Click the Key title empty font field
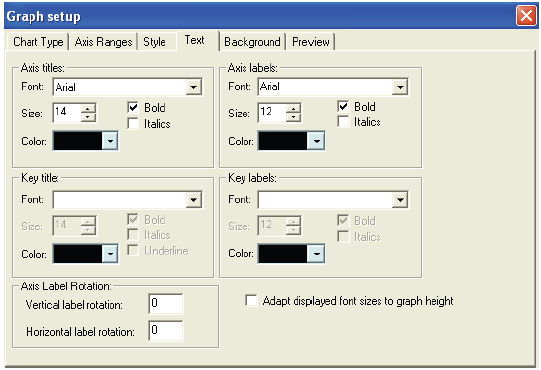This screenshot has height=370, width=541. pos(120,200)
